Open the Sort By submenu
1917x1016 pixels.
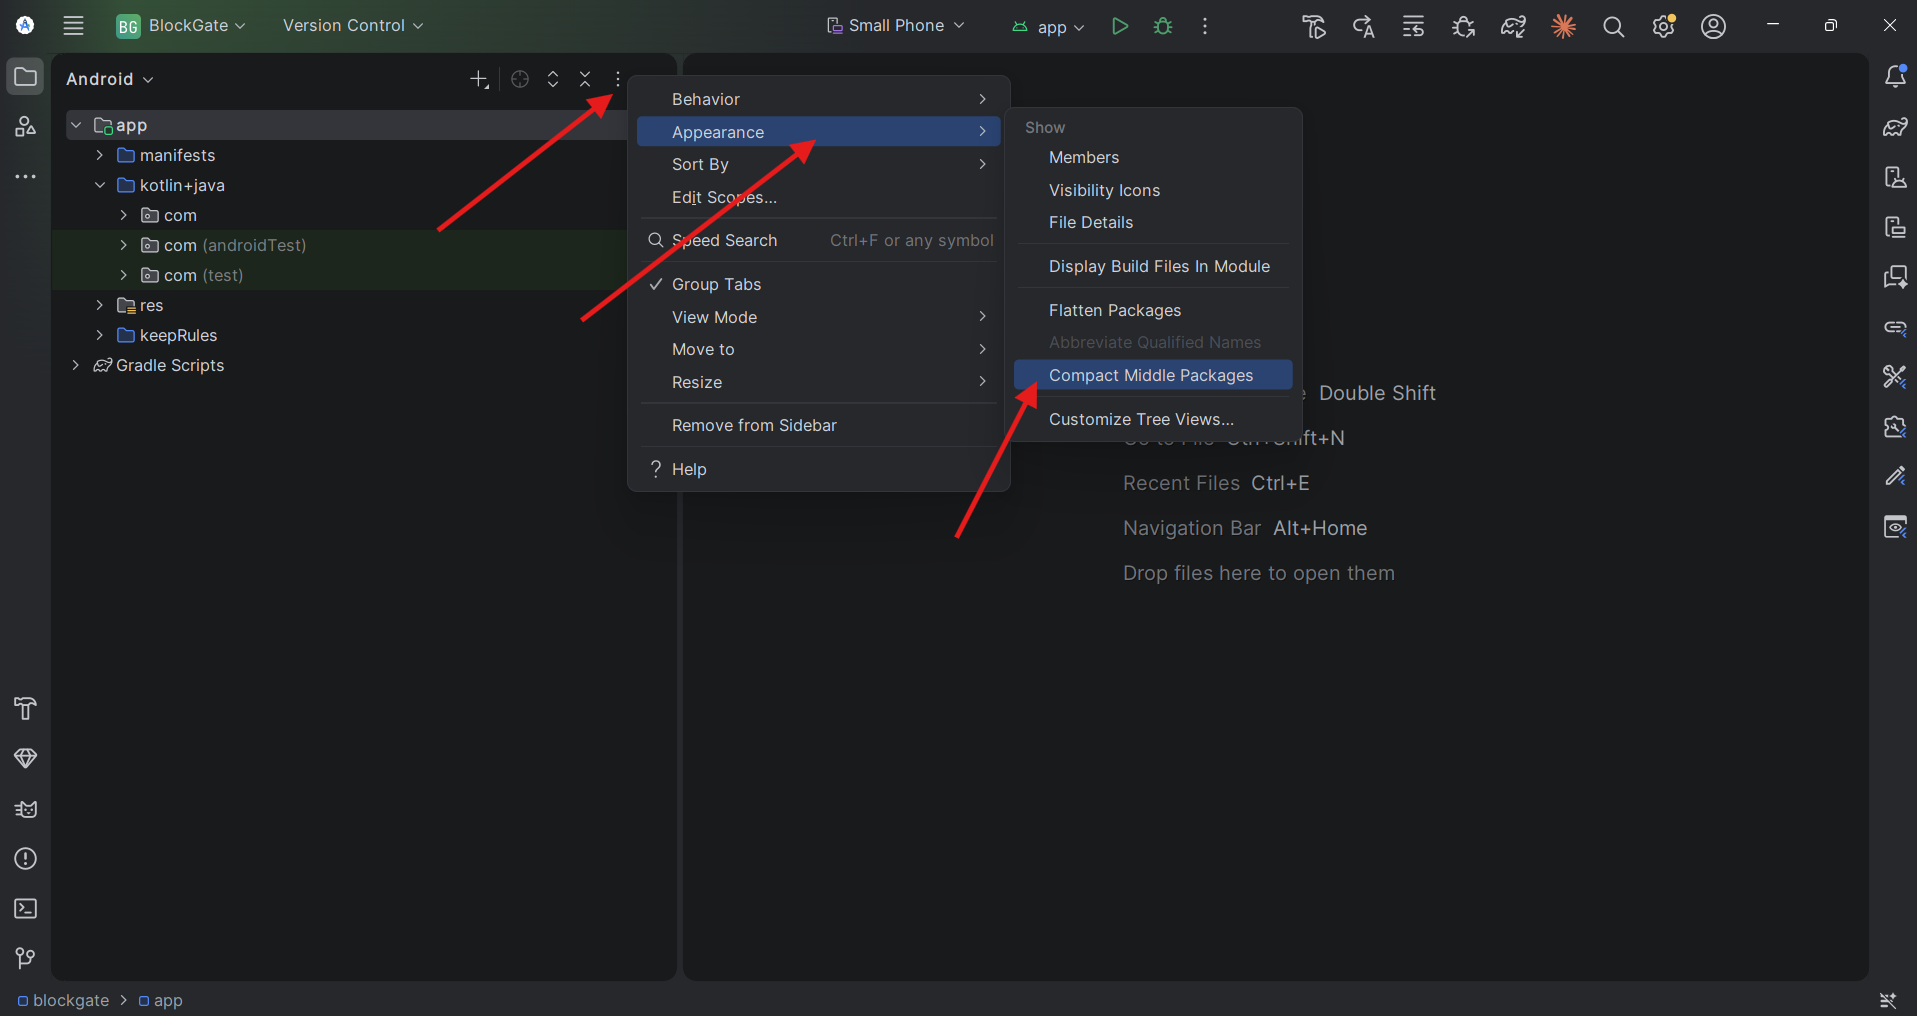[x=818, y=164]
